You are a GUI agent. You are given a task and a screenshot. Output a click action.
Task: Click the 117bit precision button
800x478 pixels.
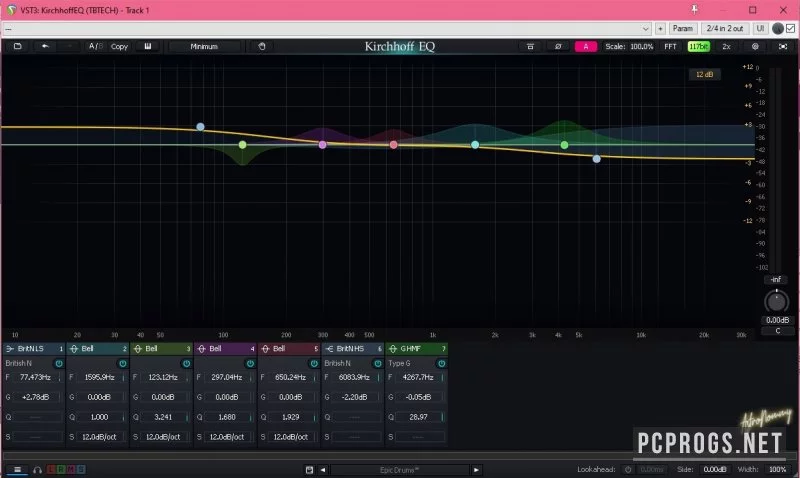point(698,46)
